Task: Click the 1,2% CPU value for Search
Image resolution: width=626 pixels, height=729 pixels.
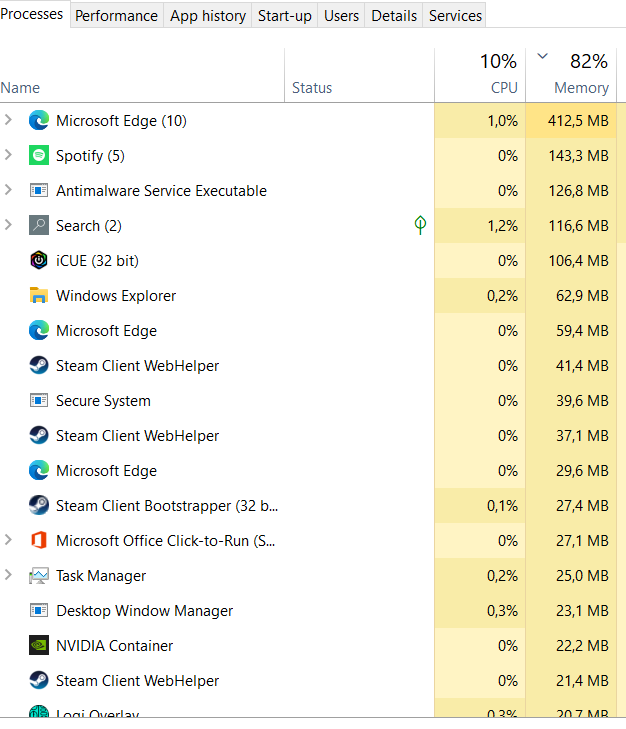Action: click(x=502, y=226)
